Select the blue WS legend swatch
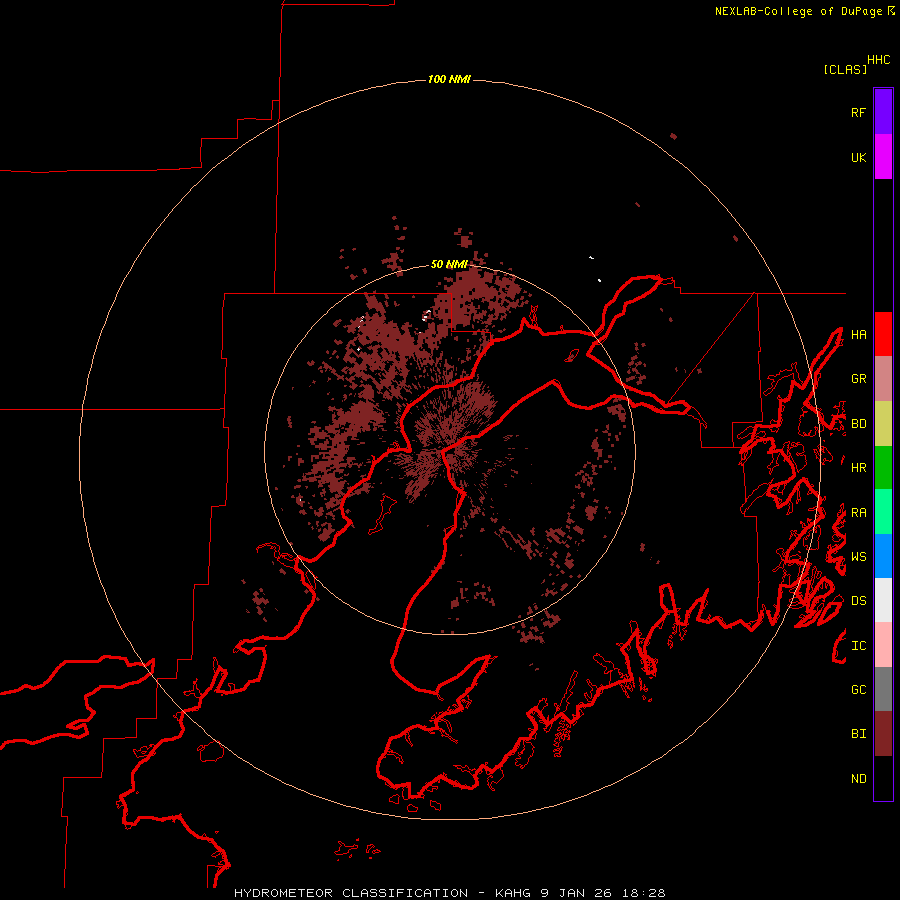This screenshot has height=900, width=900. coord(883,556)
